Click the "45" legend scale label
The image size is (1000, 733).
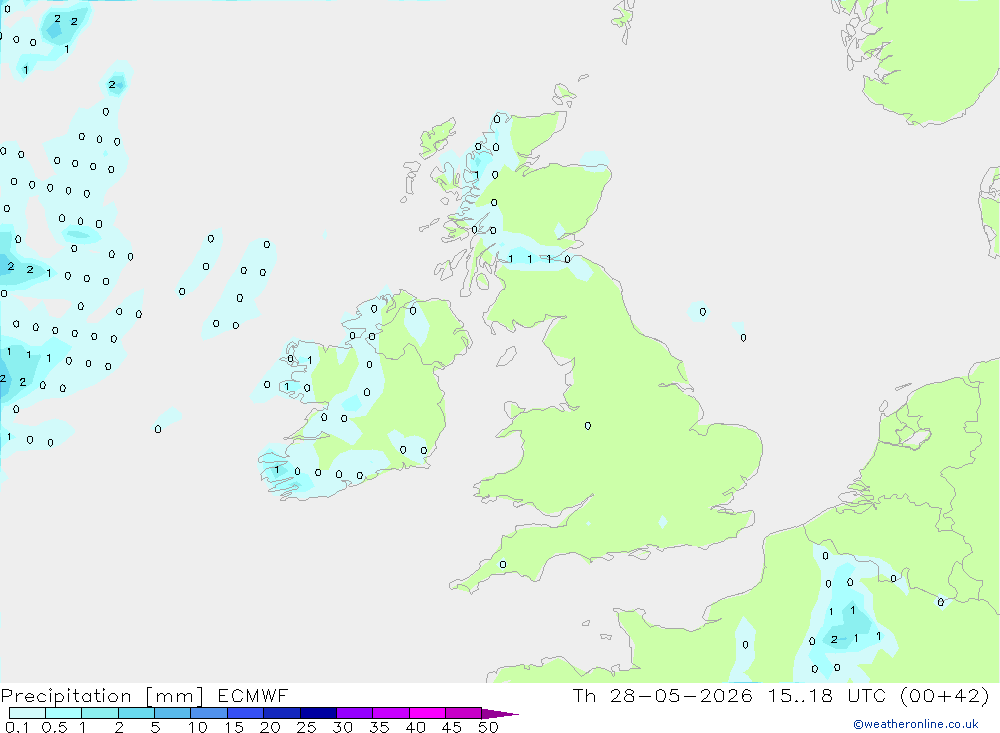click(452, 727)
